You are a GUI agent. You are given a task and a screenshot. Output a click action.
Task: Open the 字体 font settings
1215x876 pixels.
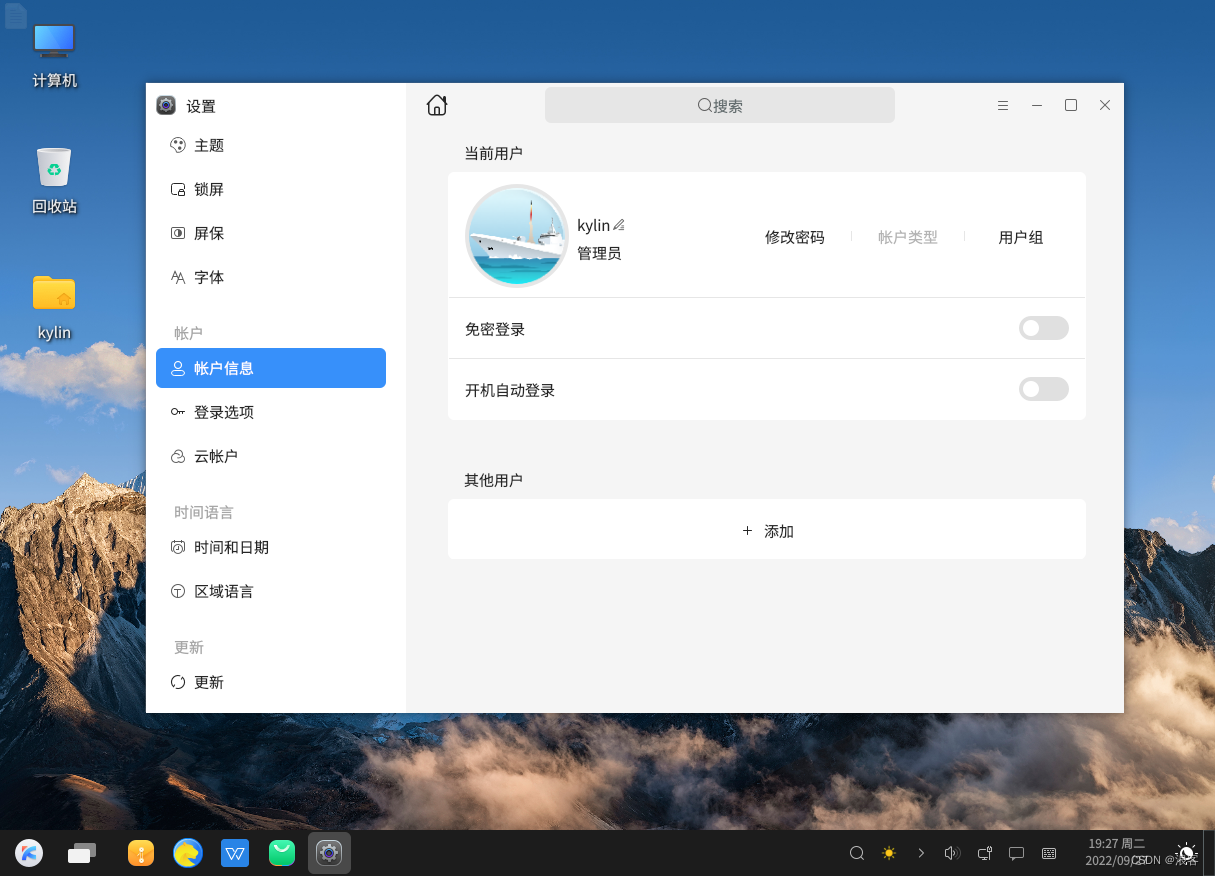coord(211,277)
